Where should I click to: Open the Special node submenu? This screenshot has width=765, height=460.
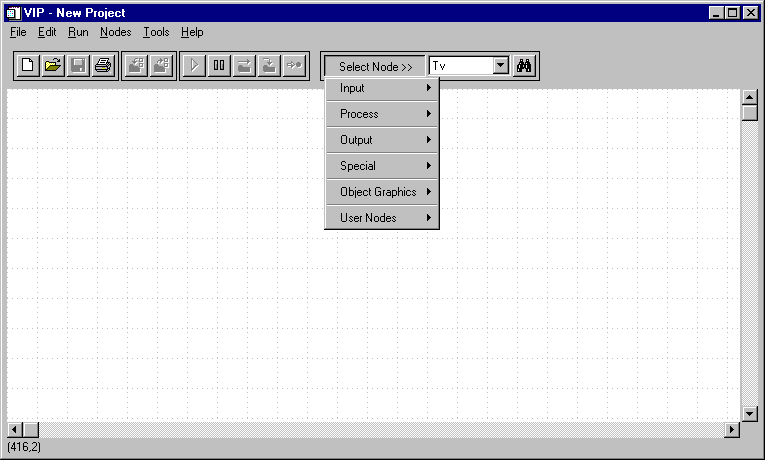click(382, 166)
